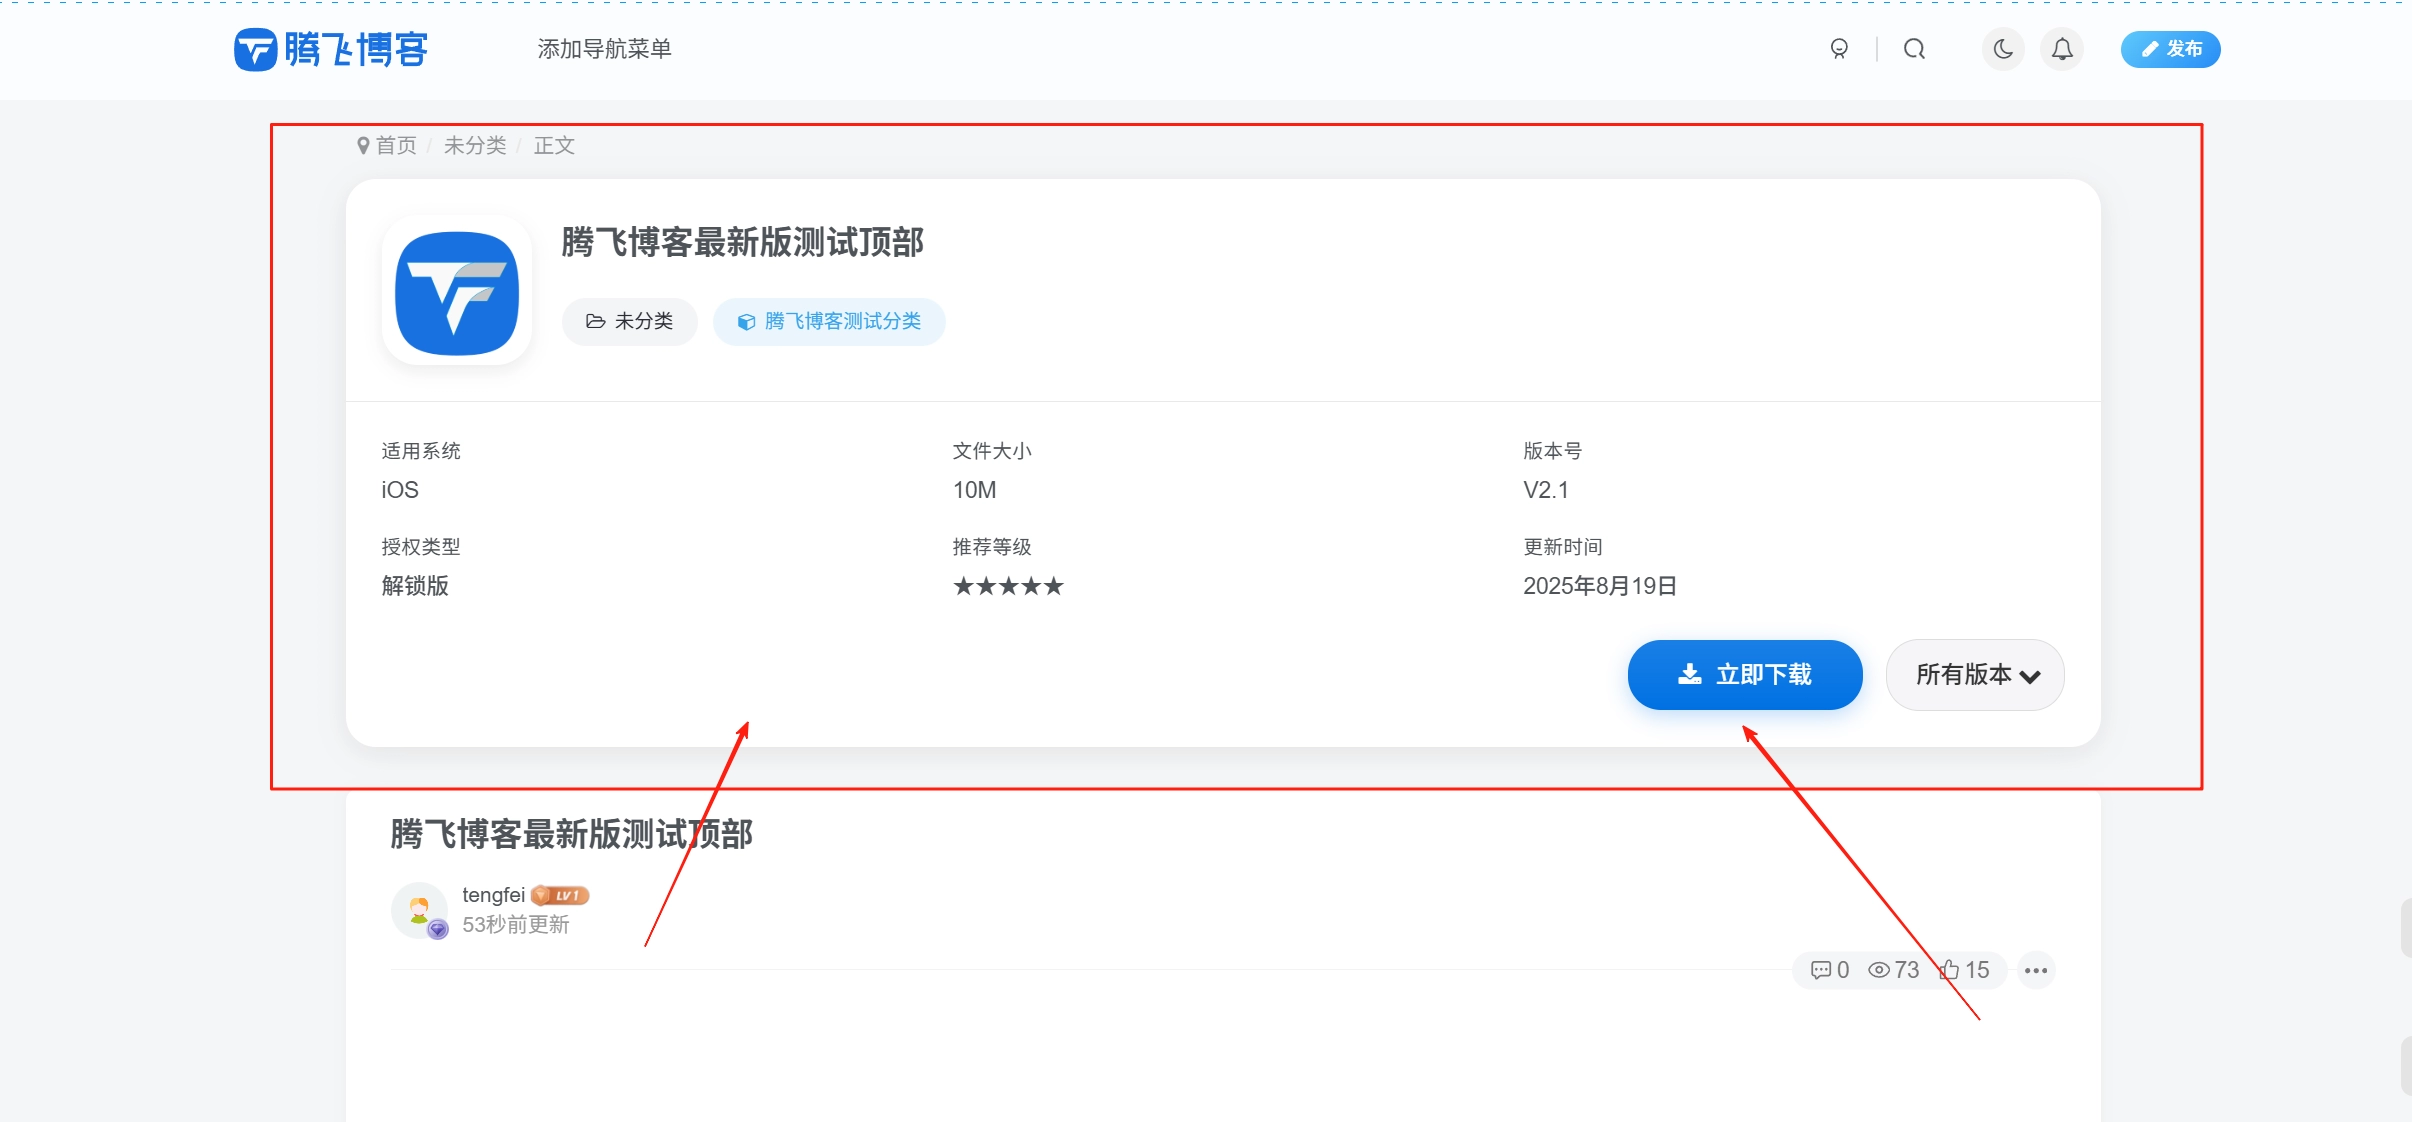Open the 腾飞博客测试分类 tag
Screen dimensions: 2412x1122
[x=828, y=321]
